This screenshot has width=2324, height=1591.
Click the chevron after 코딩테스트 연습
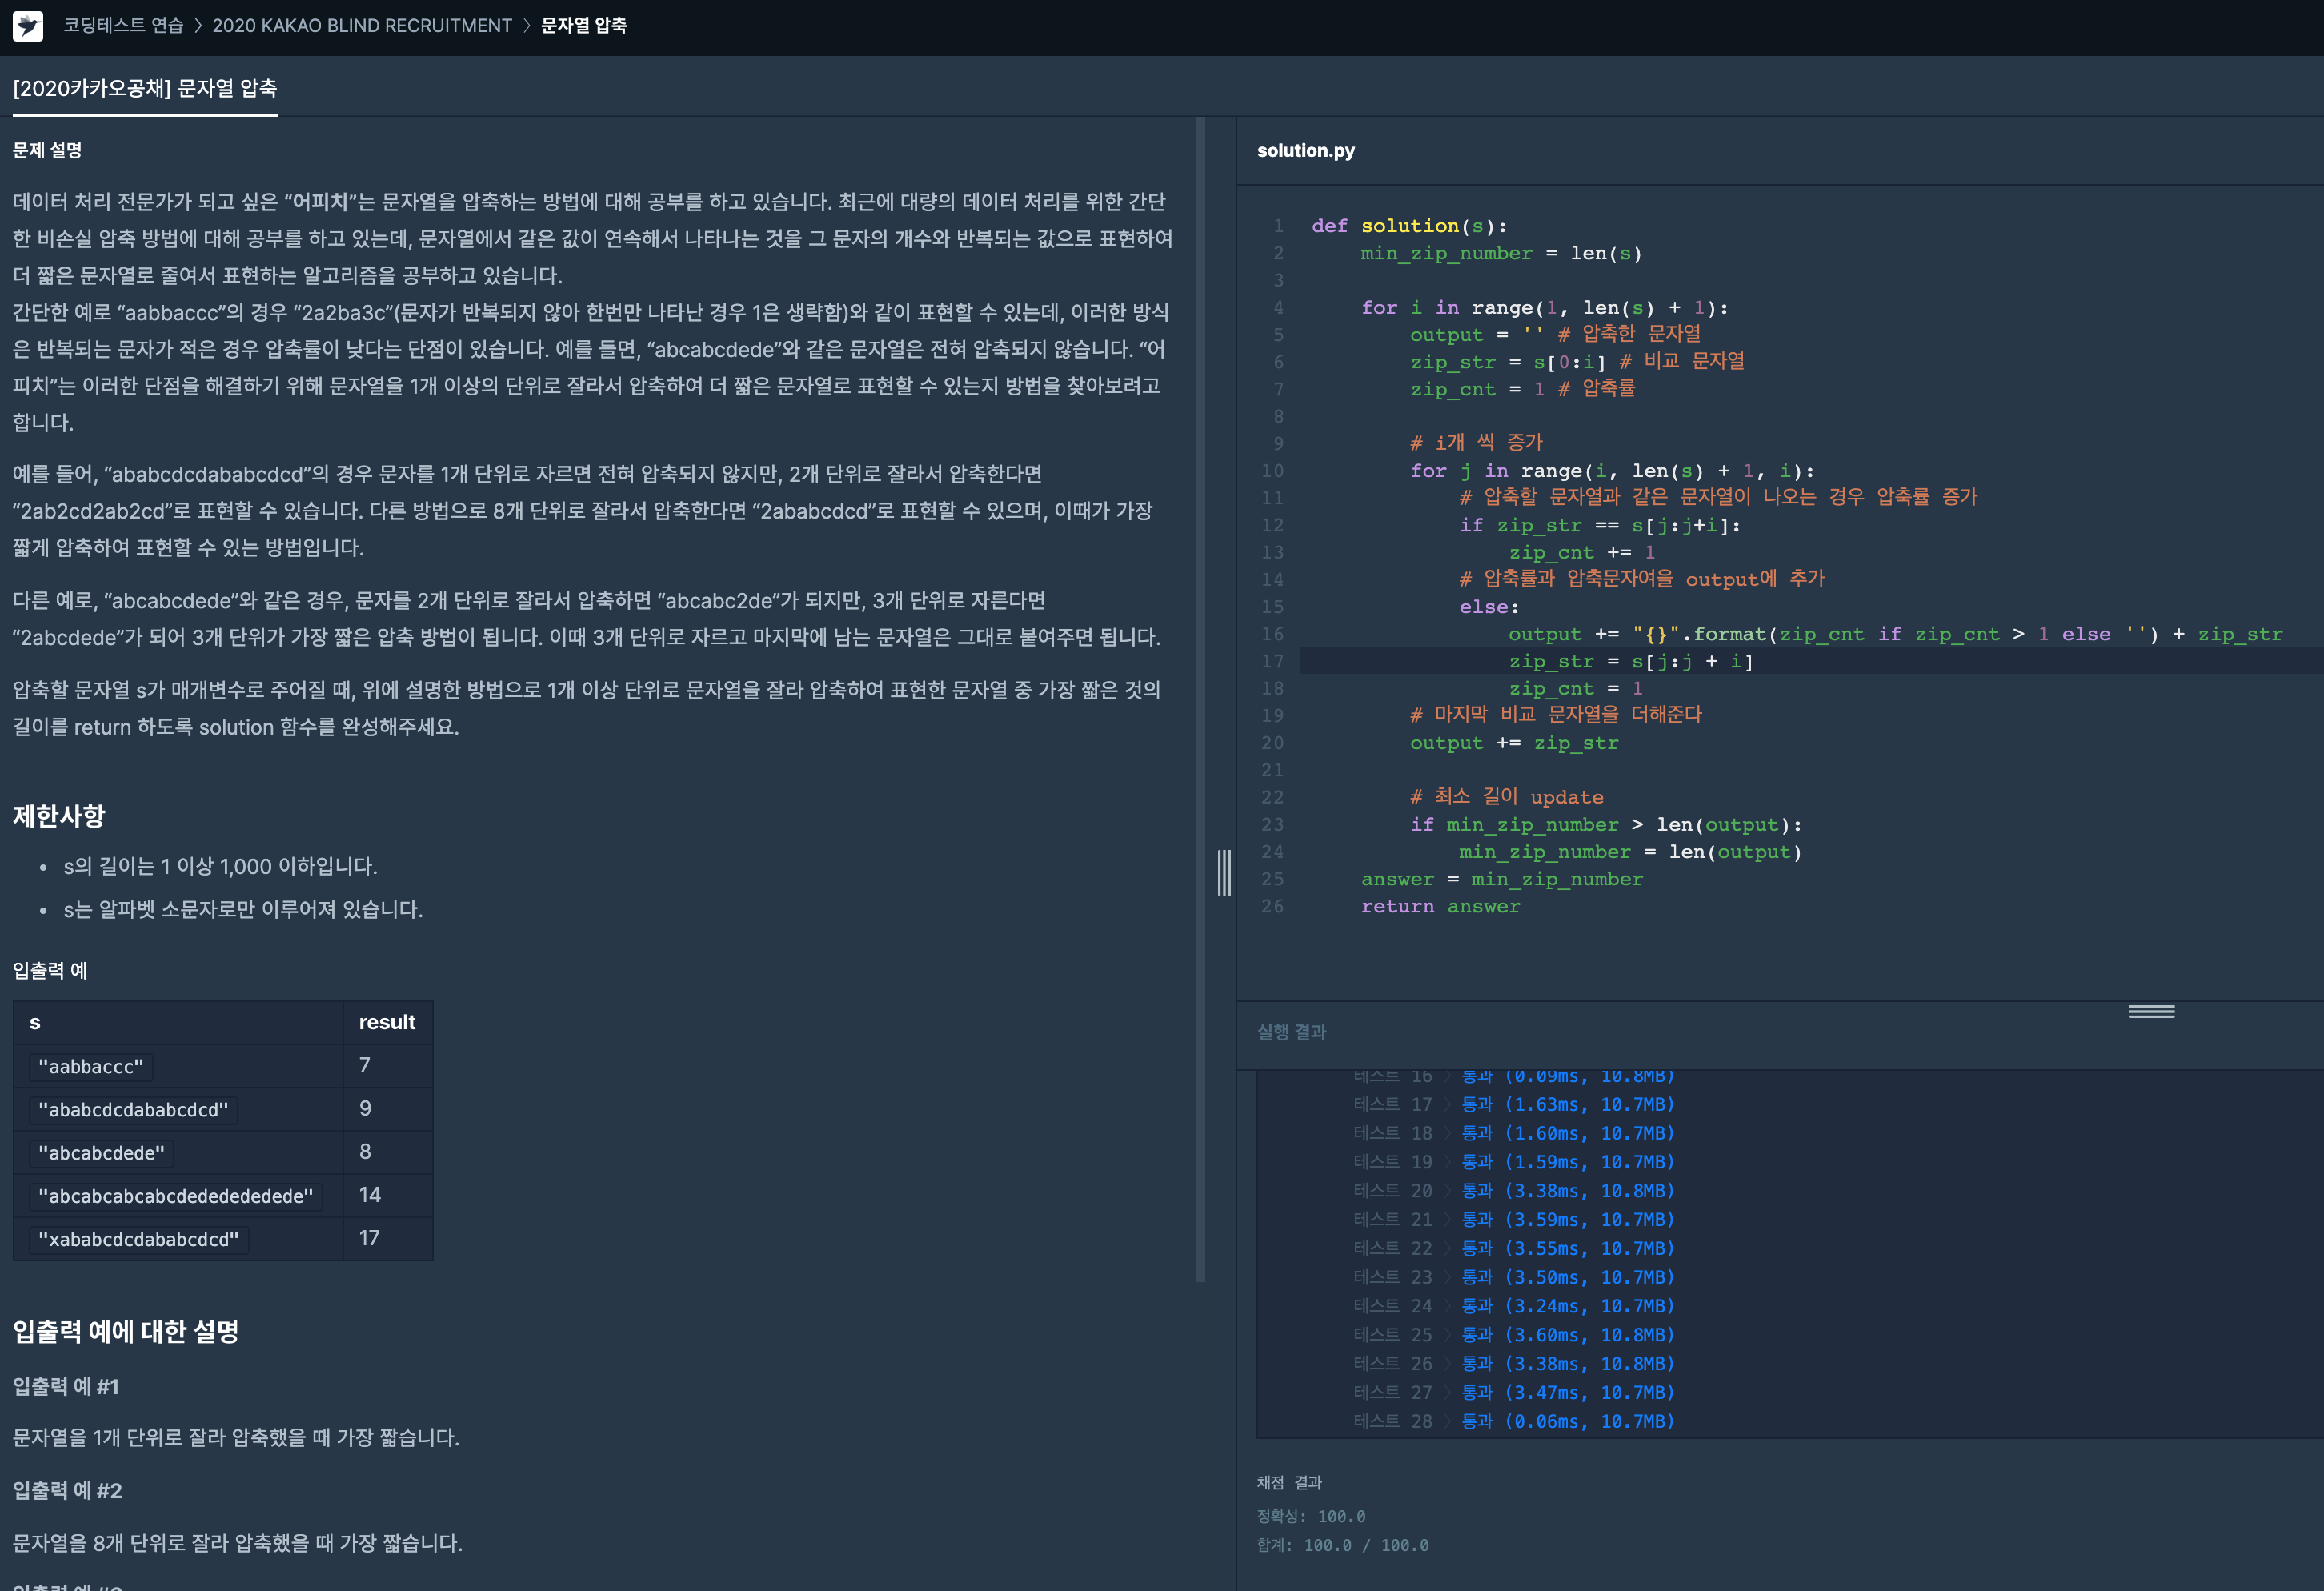[x=198, y=26]
